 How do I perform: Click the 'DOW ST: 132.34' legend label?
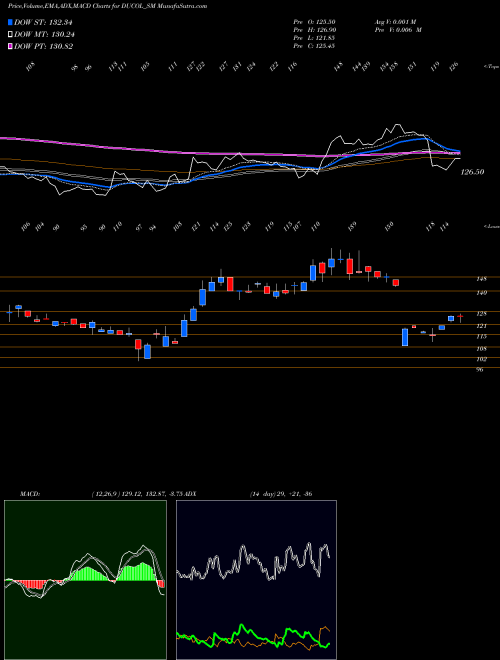(x=43, y=22)
